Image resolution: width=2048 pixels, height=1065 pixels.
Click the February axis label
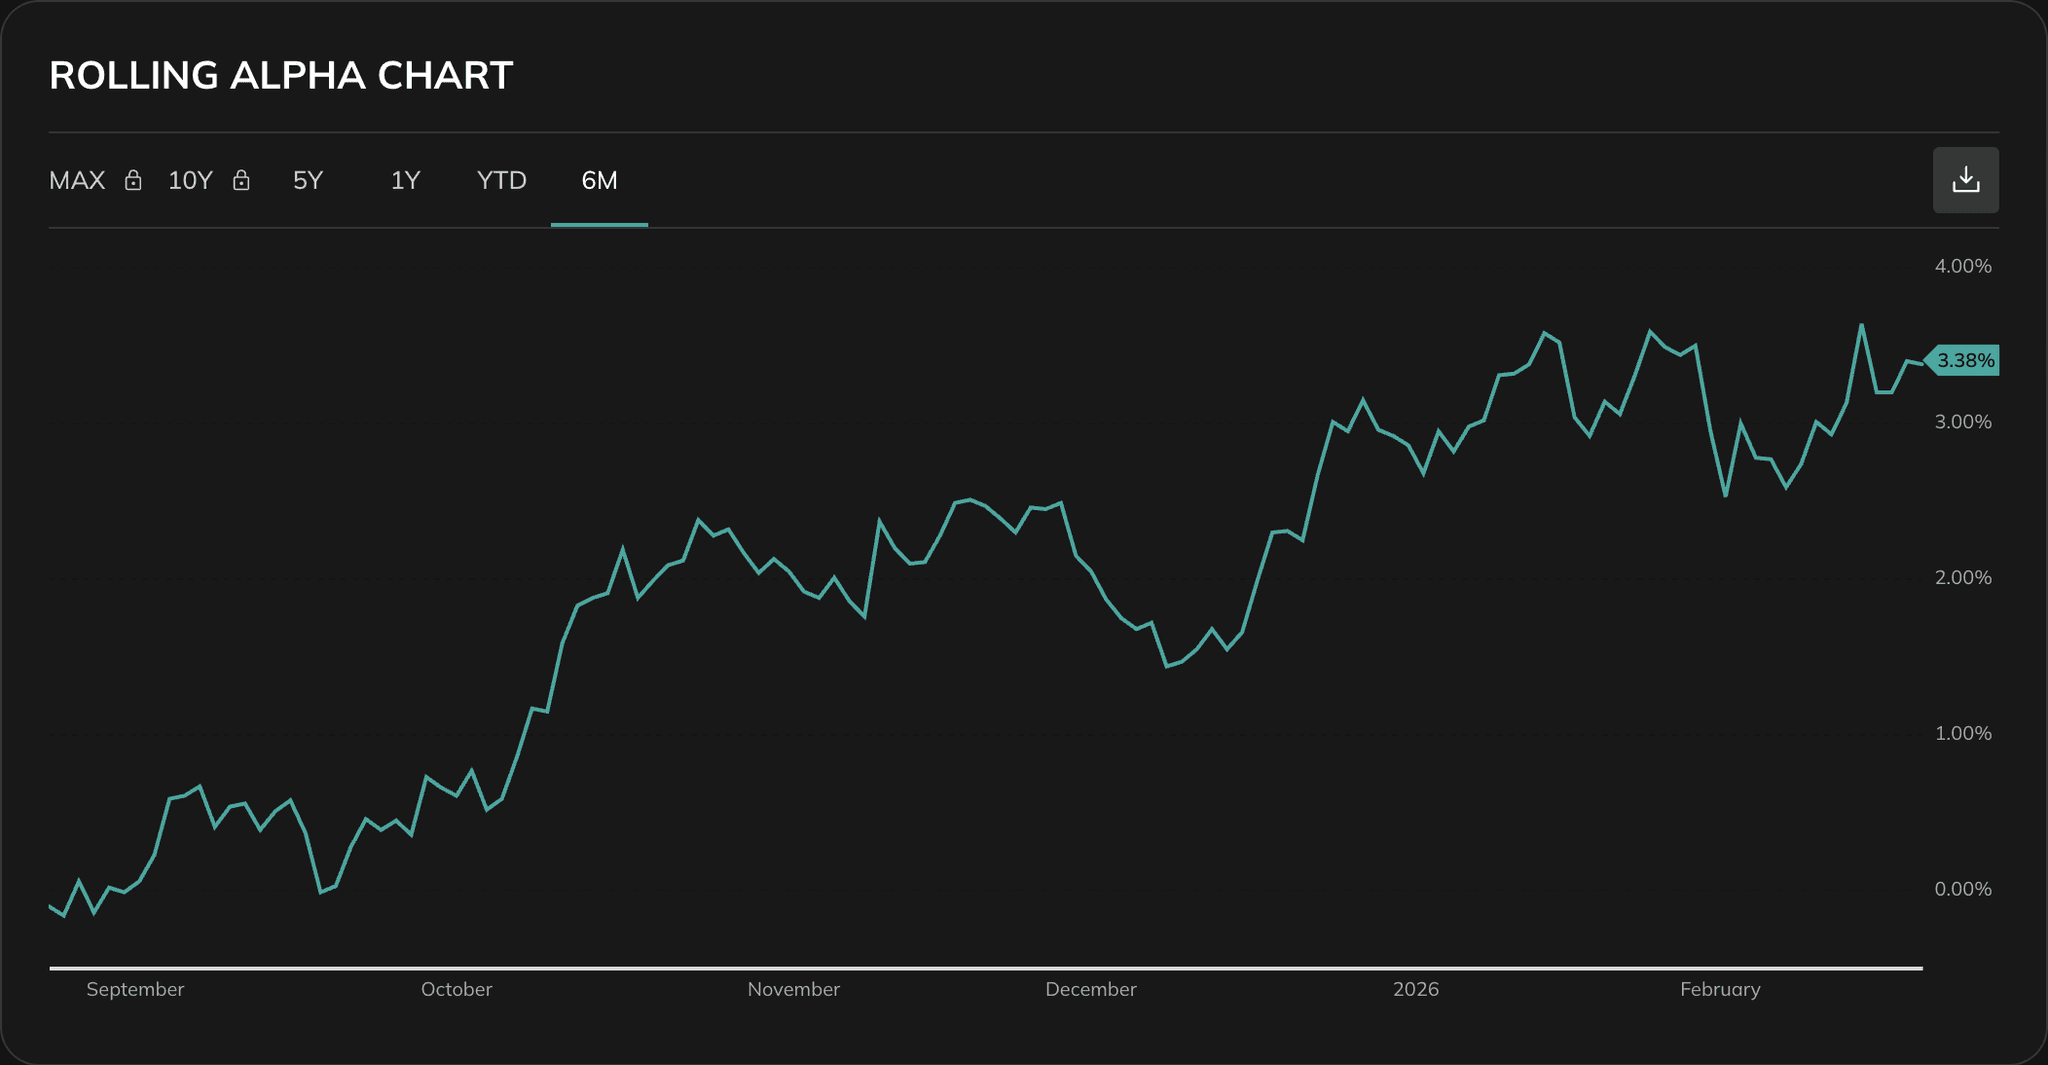pyautogui.click(x=1721, y=989)
